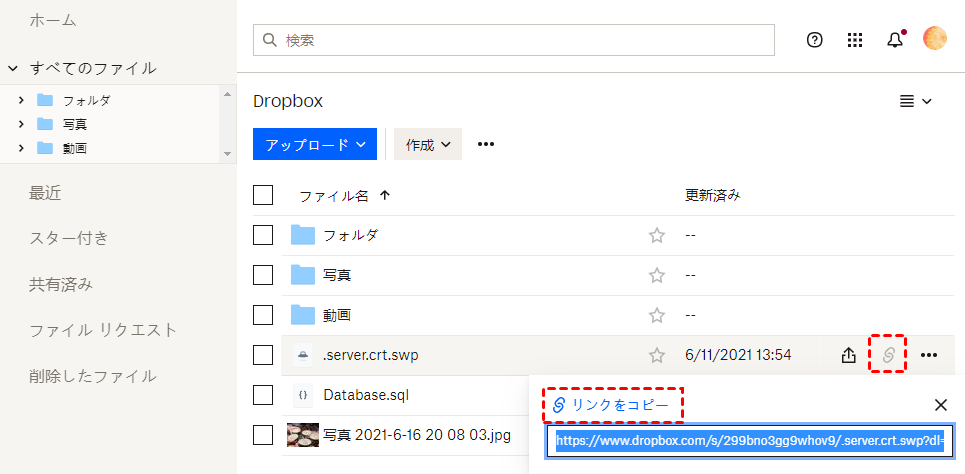Click the 検索 search input field
Viewport: 965px width, 474px height.
click(x=514, y=41)
